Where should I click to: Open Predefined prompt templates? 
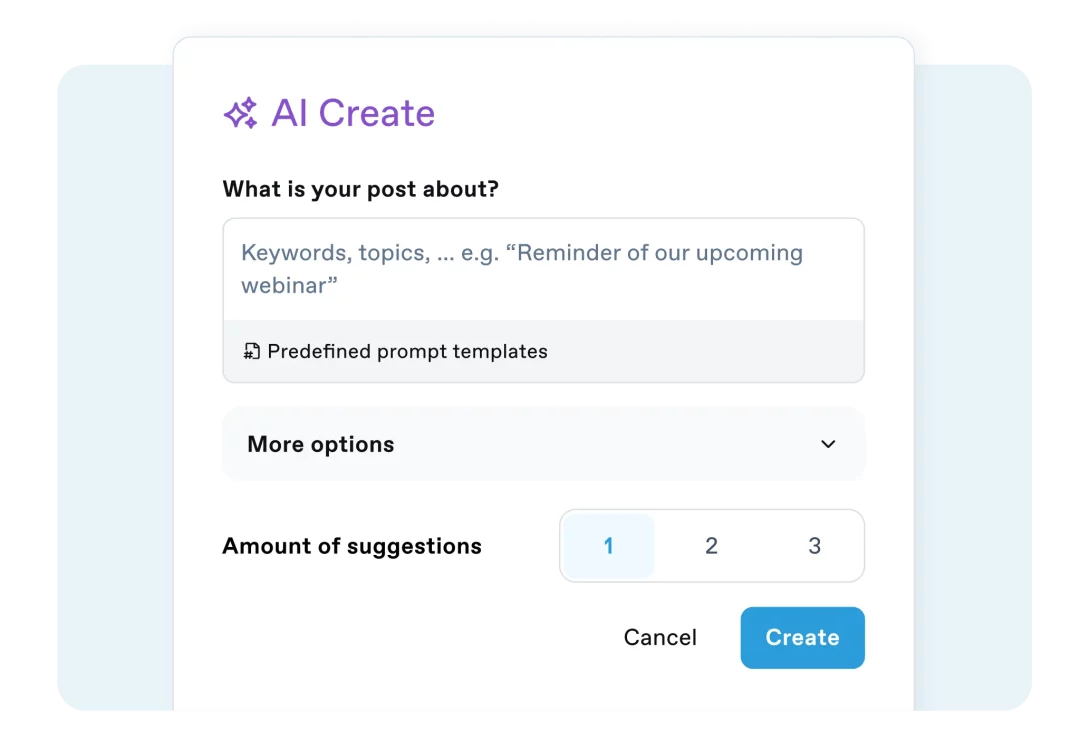click(x=407, y=351)
